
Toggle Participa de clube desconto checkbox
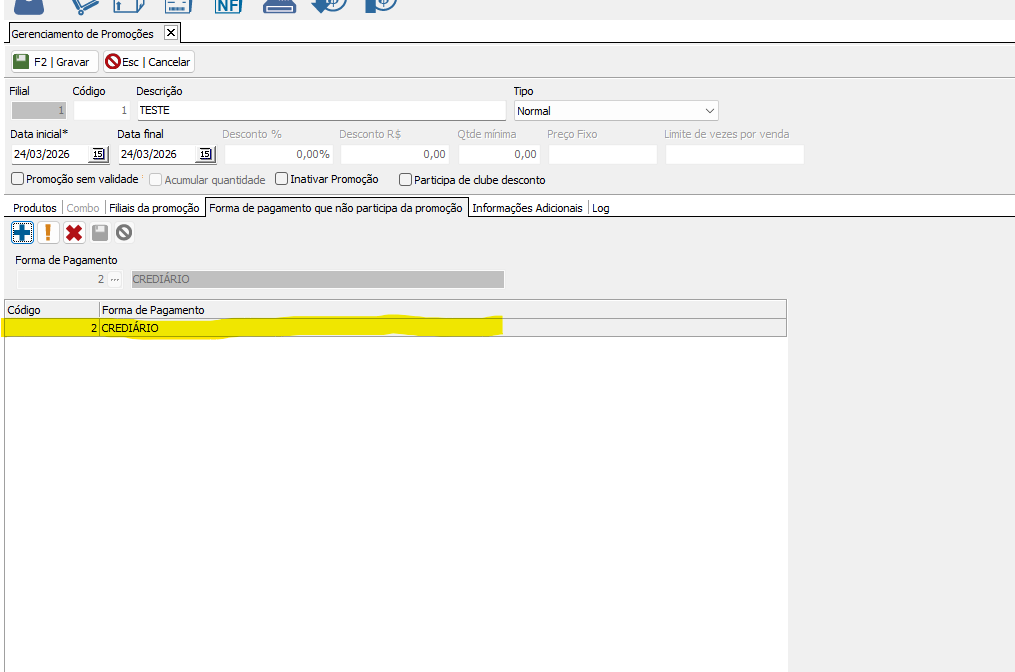tap(405, 180)
